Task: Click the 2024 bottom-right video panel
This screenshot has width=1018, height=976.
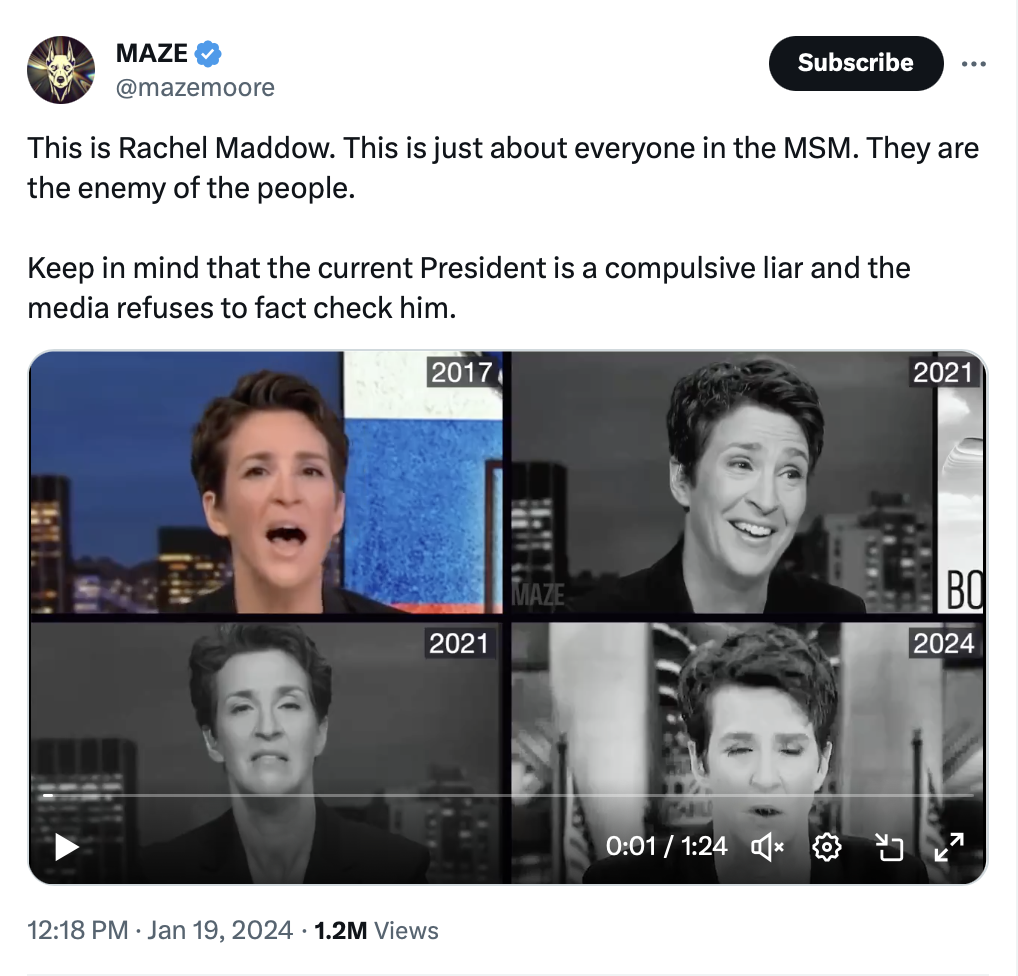Action: pyautogui.click(x=747, y=752)
